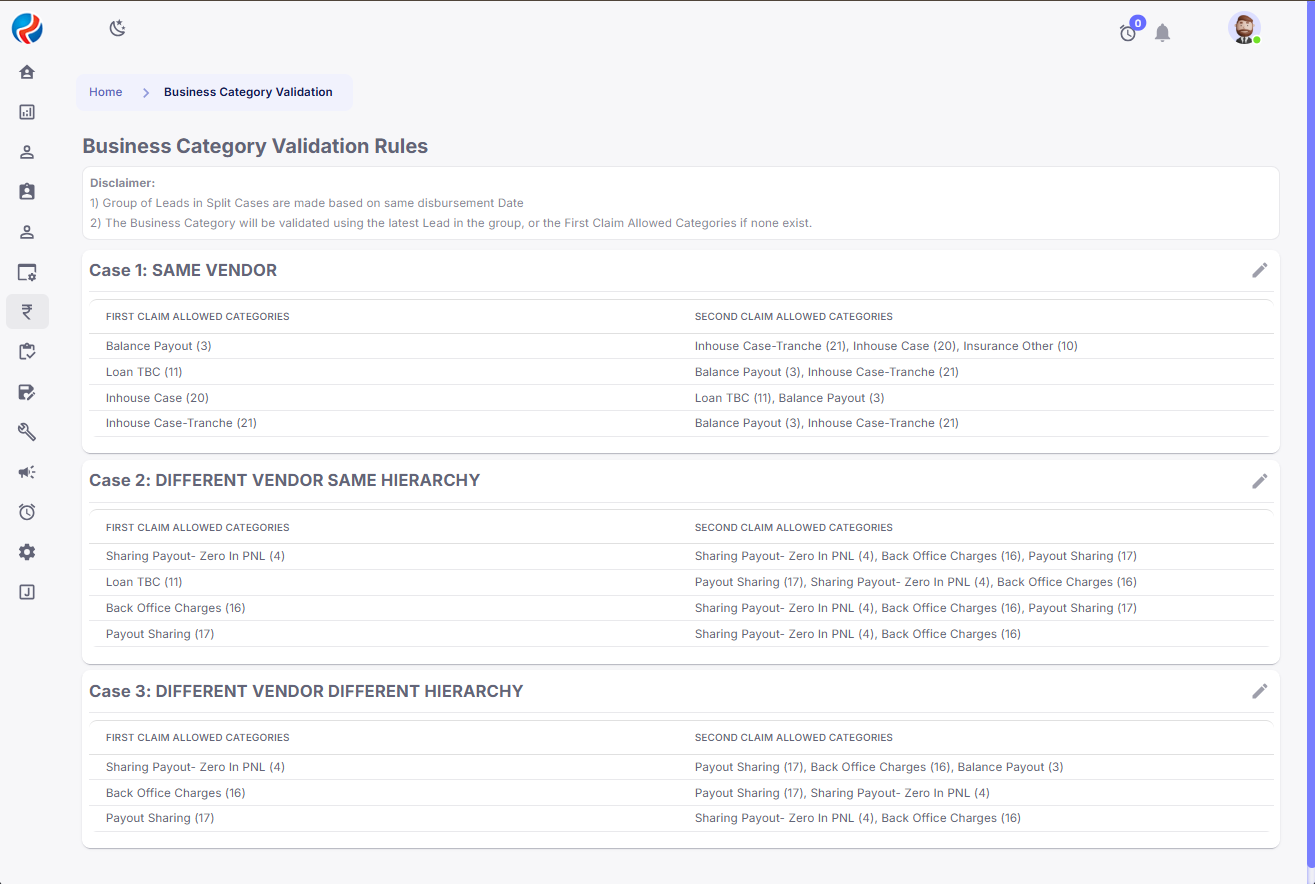1315x884 pixels.
Task: Open the timer icon with 0 badge
Action: pyautogui.click(x=1128, y=33)
